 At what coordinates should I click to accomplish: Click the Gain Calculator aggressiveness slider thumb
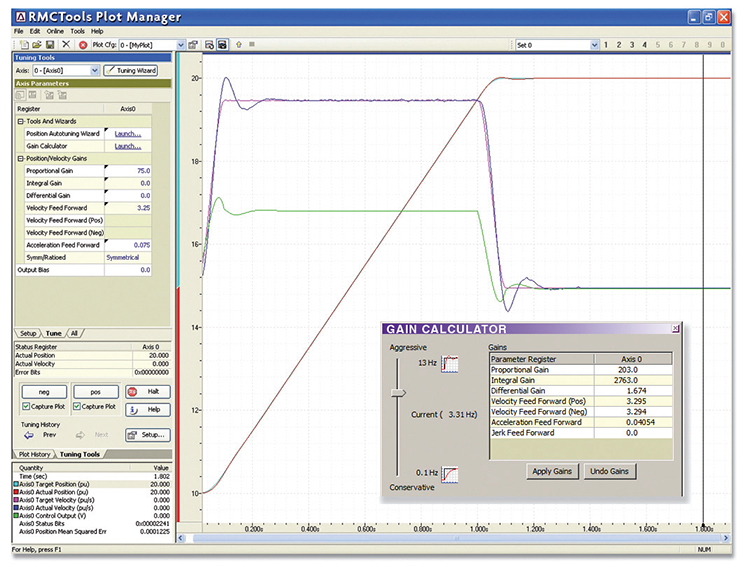point(398,393)
